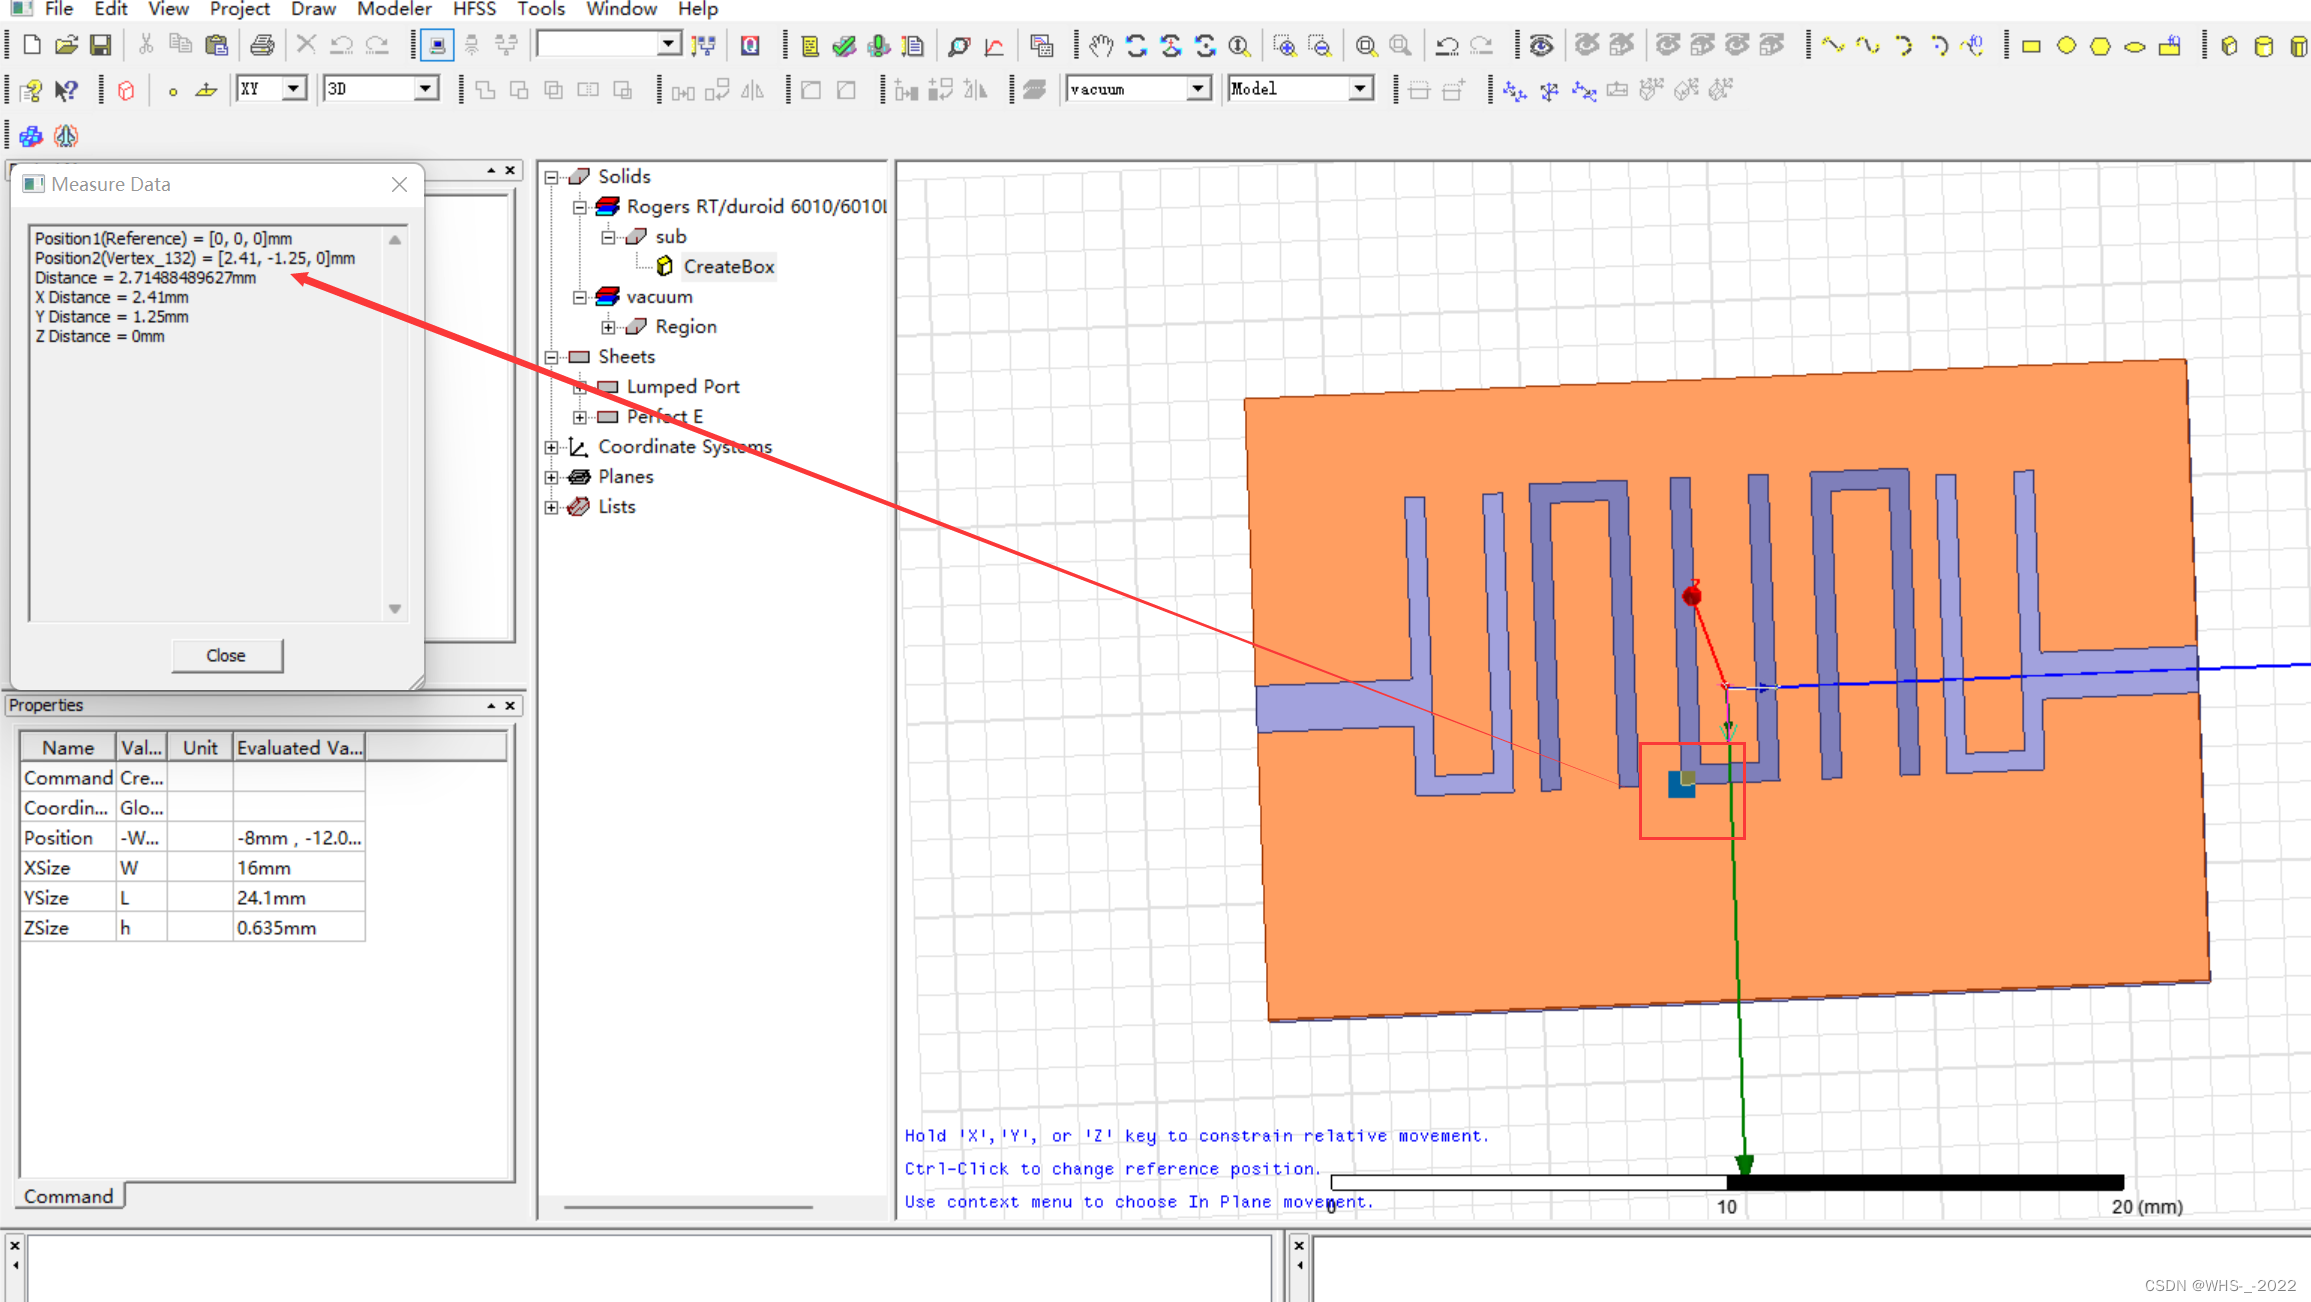Select the Draw rectangle tool

click(x=2031, y=46)
